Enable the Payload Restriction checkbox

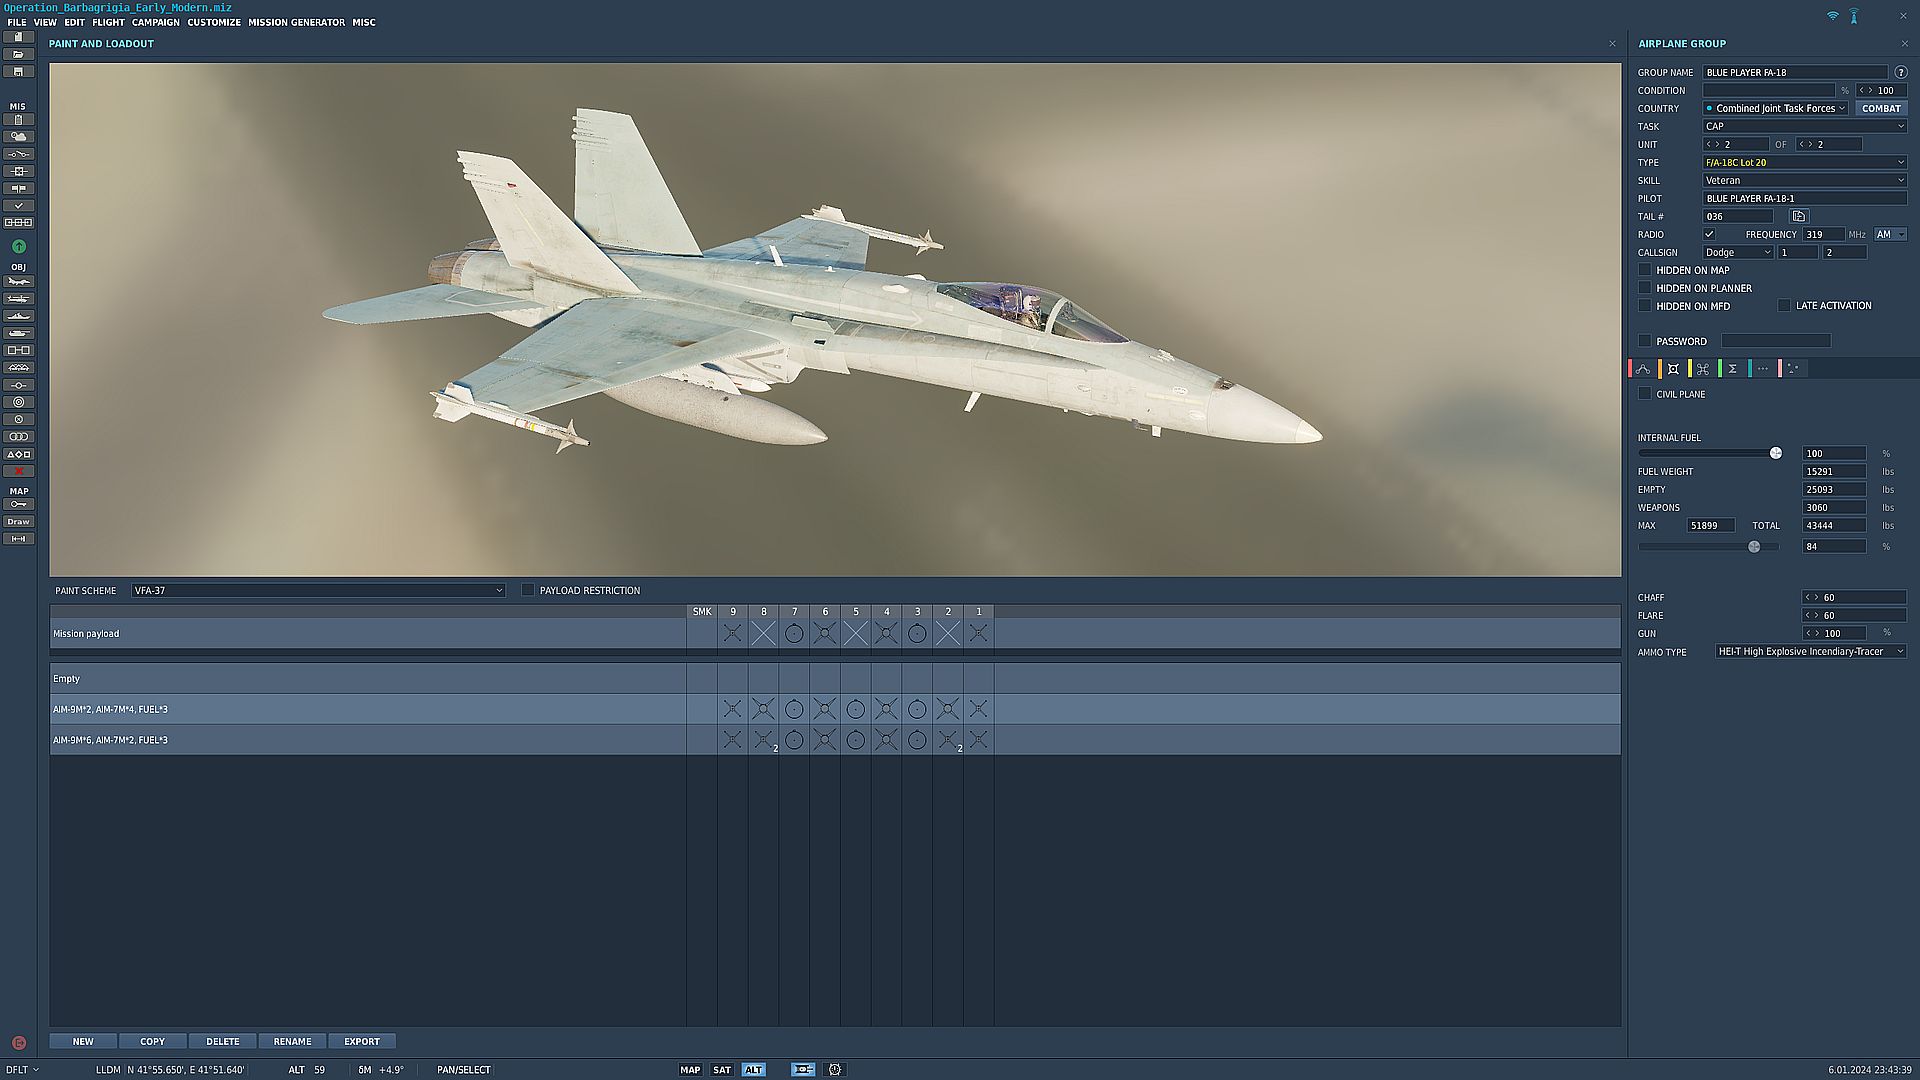[x=528, y=590]
